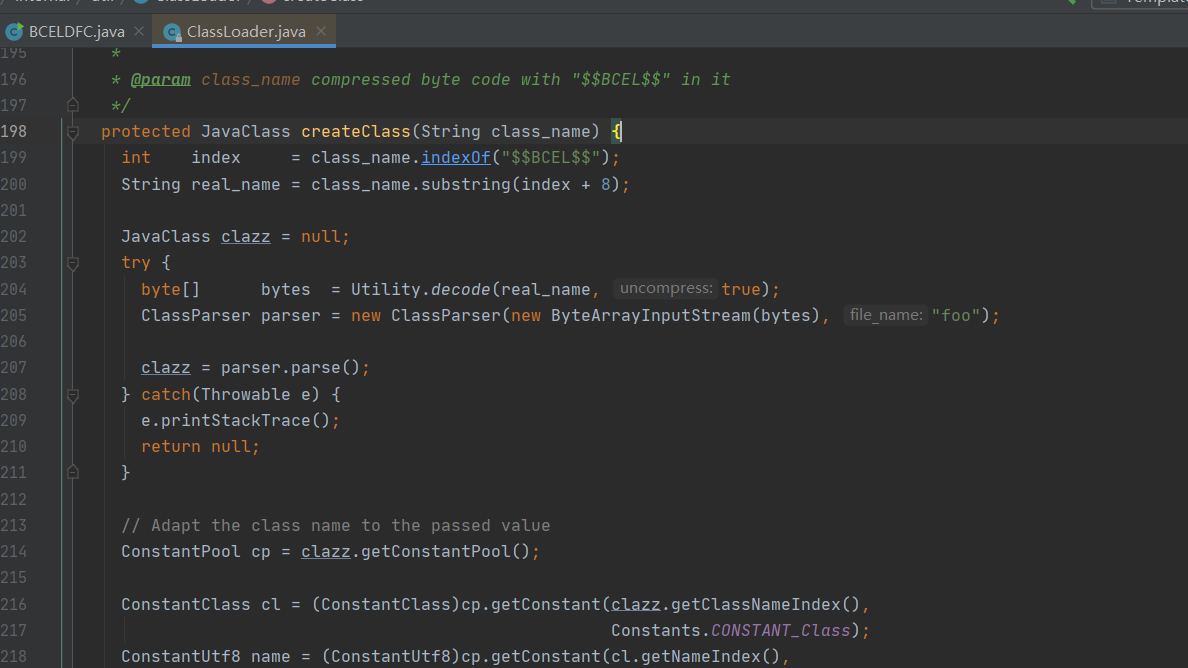Follow the indexOf method link
The width and height of the screenshot is (1188, 668).
tap(456, 158)
